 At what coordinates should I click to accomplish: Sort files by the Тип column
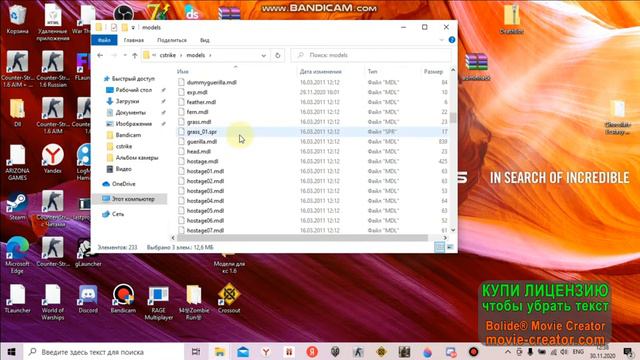coord(372,71)
